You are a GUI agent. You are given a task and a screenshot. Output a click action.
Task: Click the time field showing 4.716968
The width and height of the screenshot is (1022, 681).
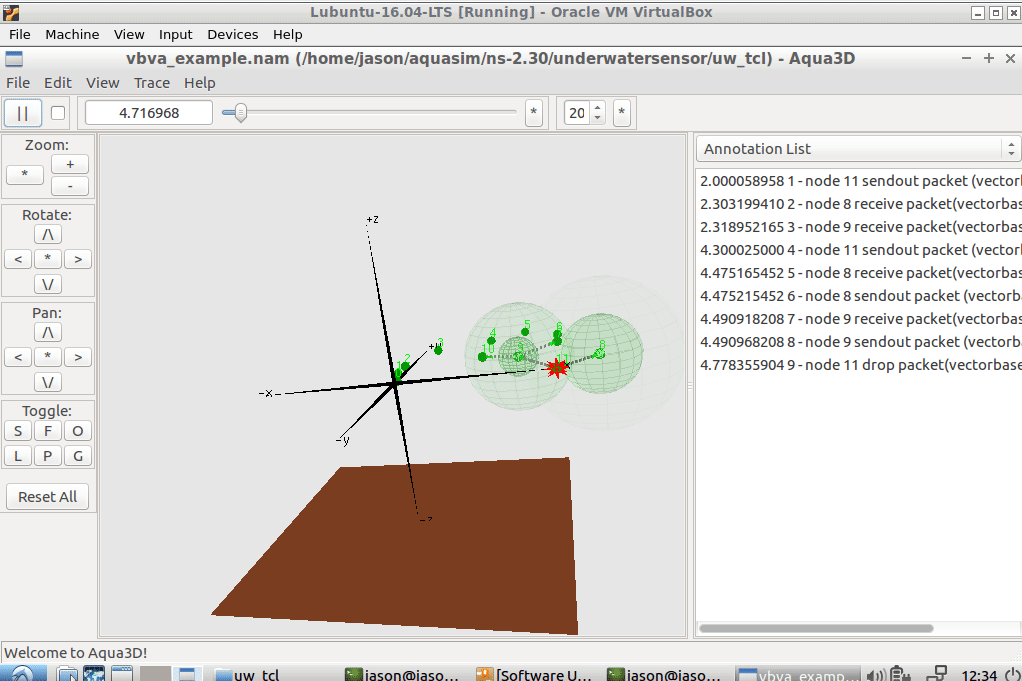pos(149,113)
